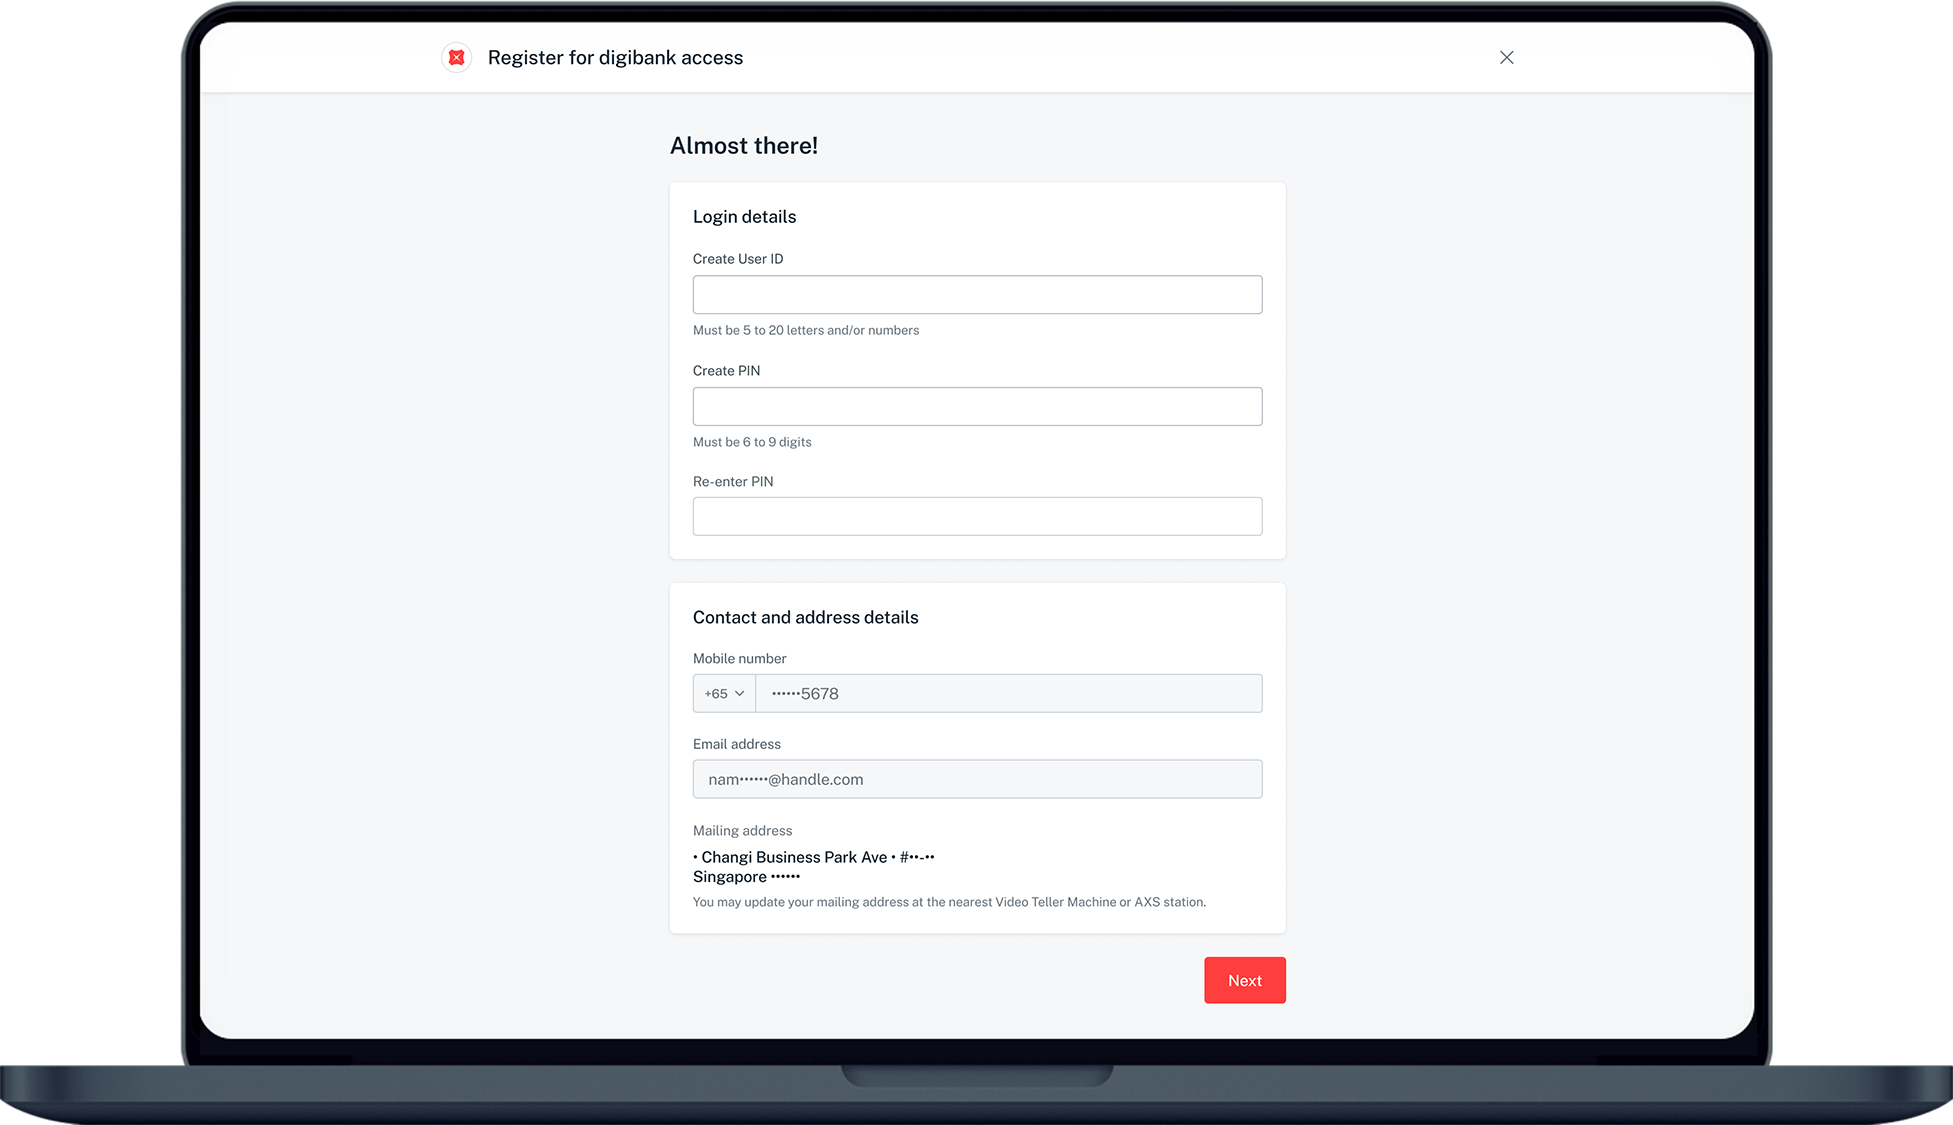Focus the Create User ID field
1953x1125 pixels.
point(977,295)
